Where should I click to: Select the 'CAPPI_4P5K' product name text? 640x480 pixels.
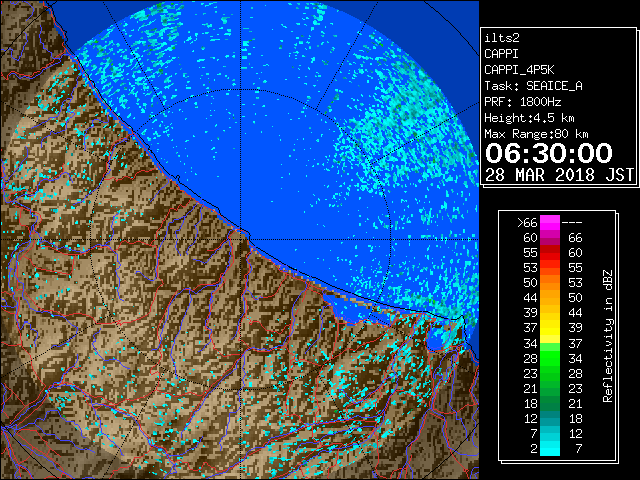pyautogui.click(x=519, y=70)
